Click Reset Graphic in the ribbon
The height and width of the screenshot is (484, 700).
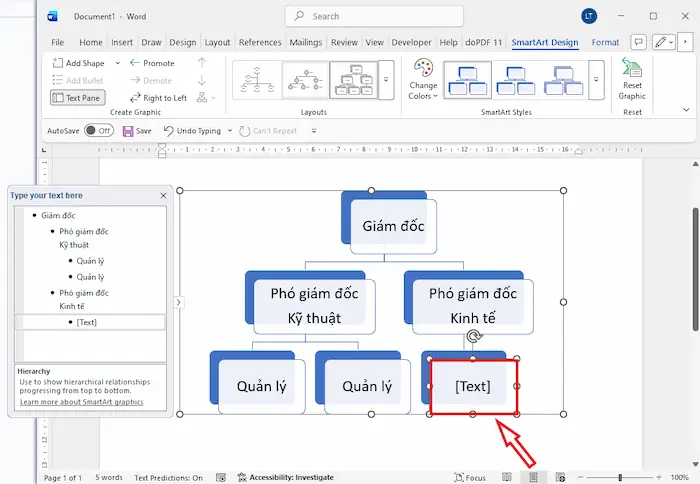(632, 79)
